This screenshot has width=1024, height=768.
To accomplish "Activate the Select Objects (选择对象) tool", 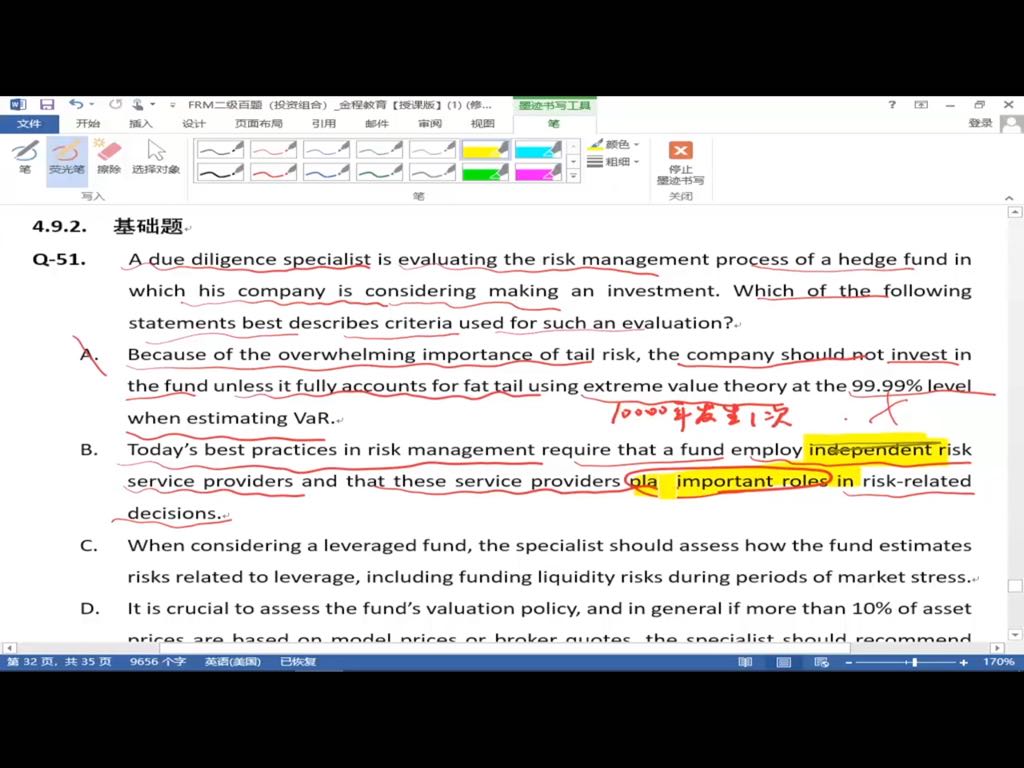I will [x=156, y=157].
